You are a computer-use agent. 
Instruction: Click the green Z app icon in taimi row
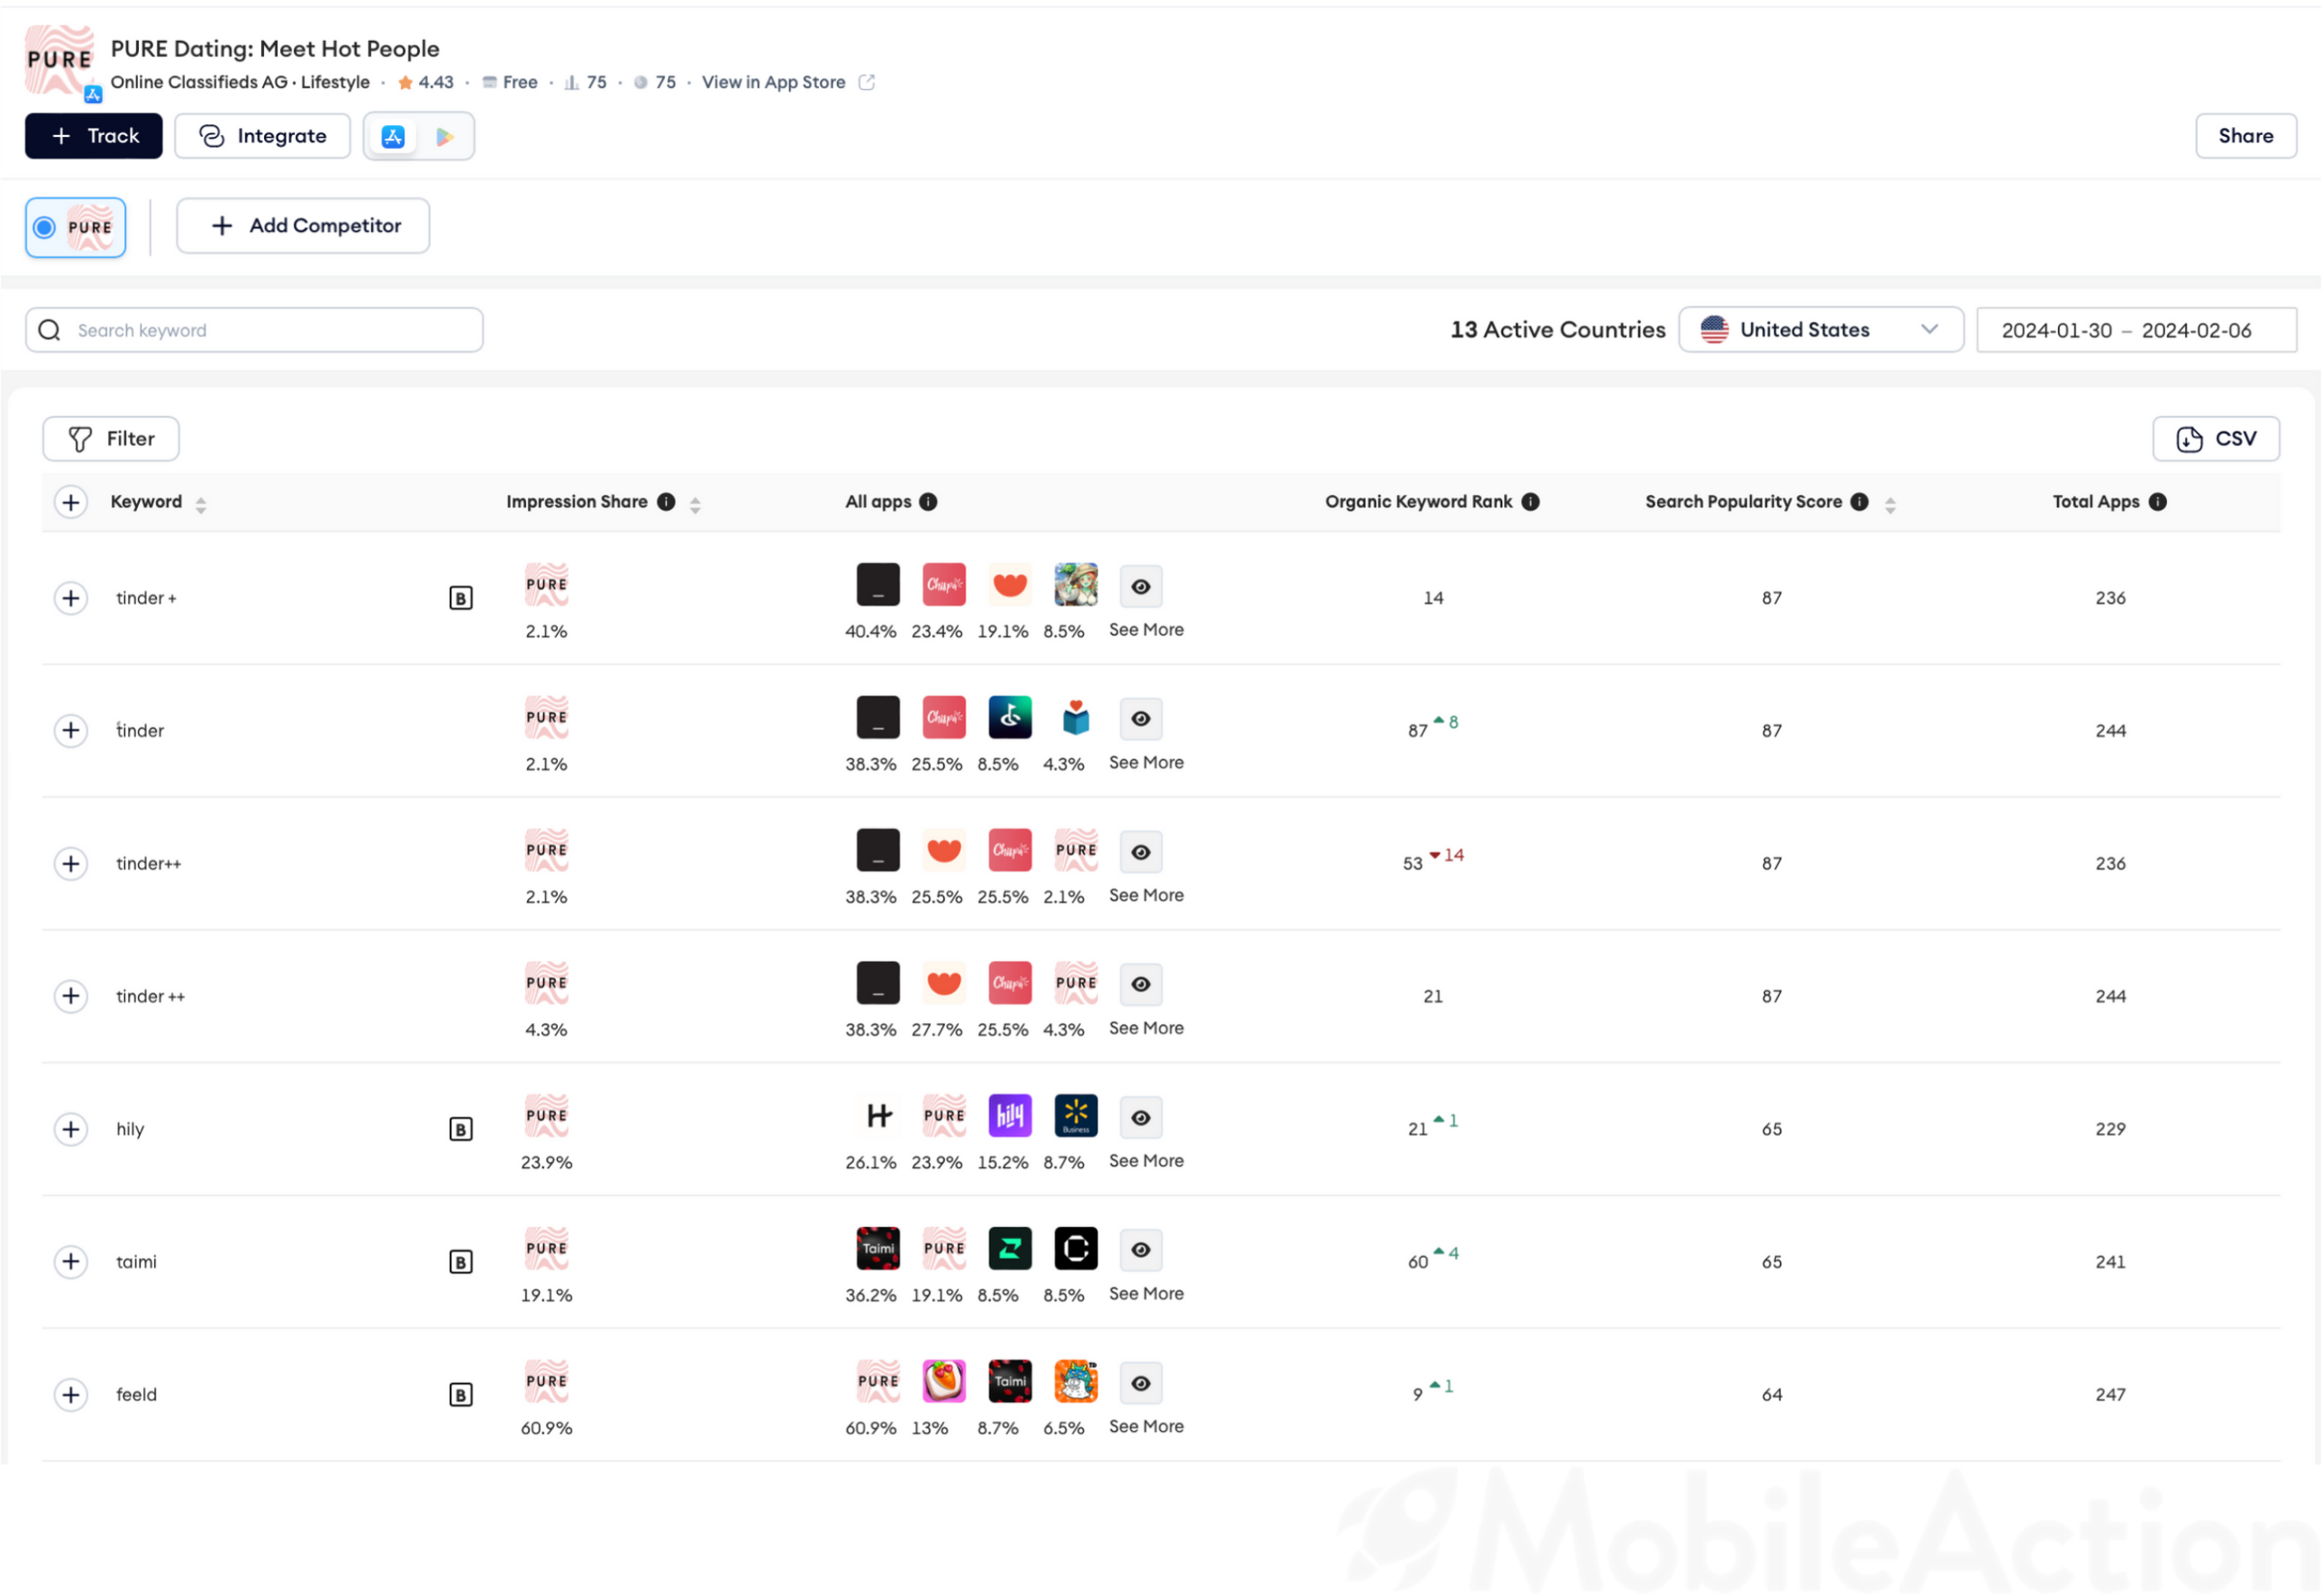coord(1010,1249)
